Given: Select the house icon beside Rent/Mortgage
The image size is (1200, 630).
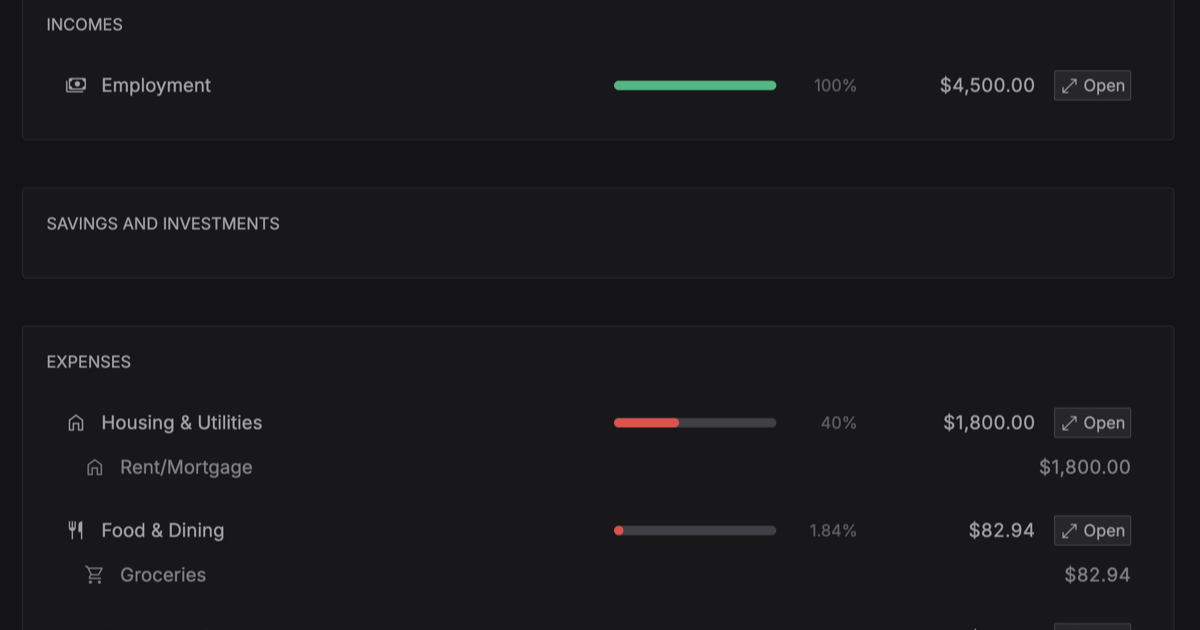Looking at the screenshot, I should tap(94, 466).
